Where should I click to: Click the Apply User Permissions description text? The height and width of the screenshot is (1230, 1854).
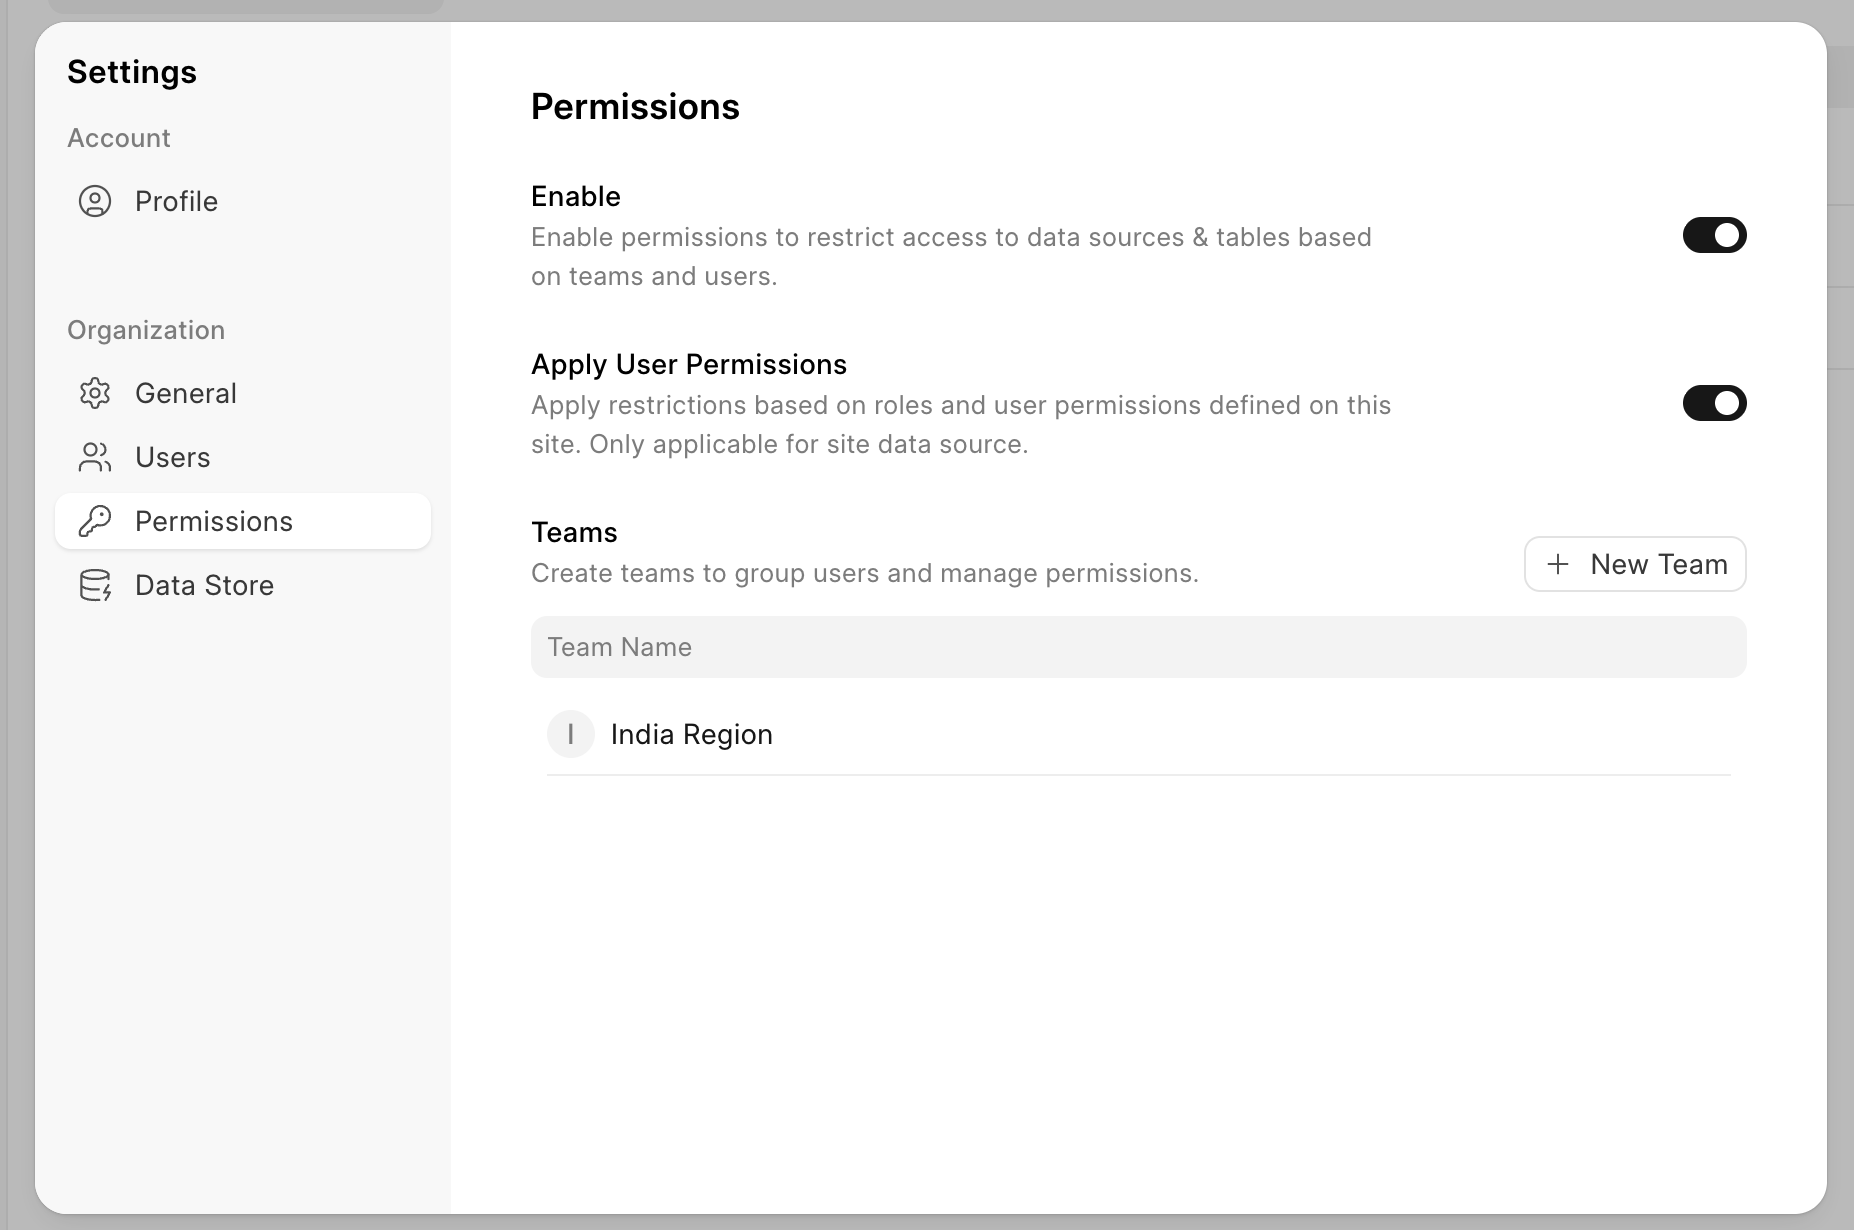[961, 424]
